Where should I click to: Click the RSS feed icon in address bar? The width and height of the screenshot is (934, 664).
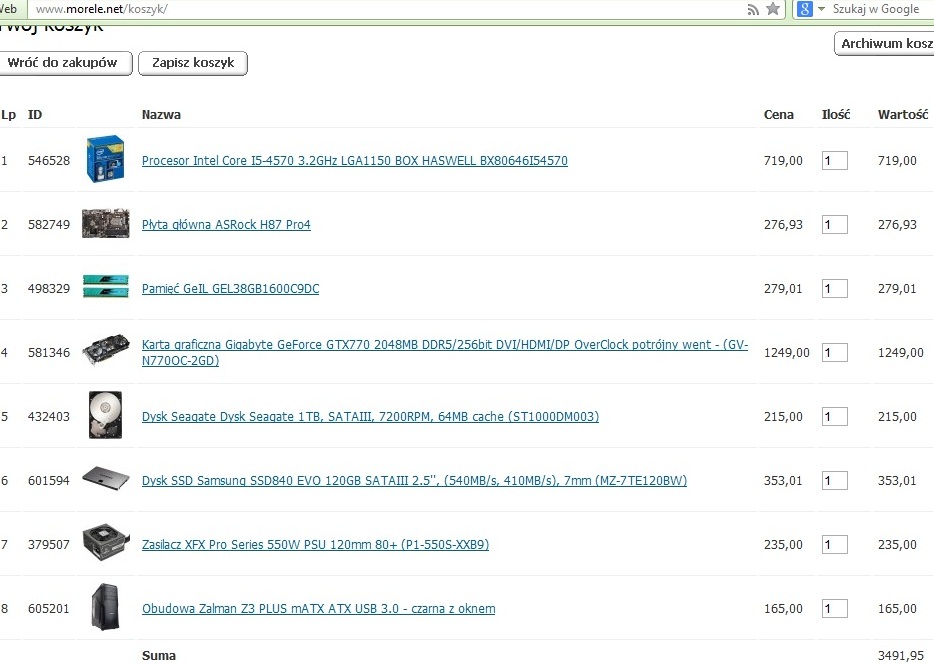[x=754, y=10]
